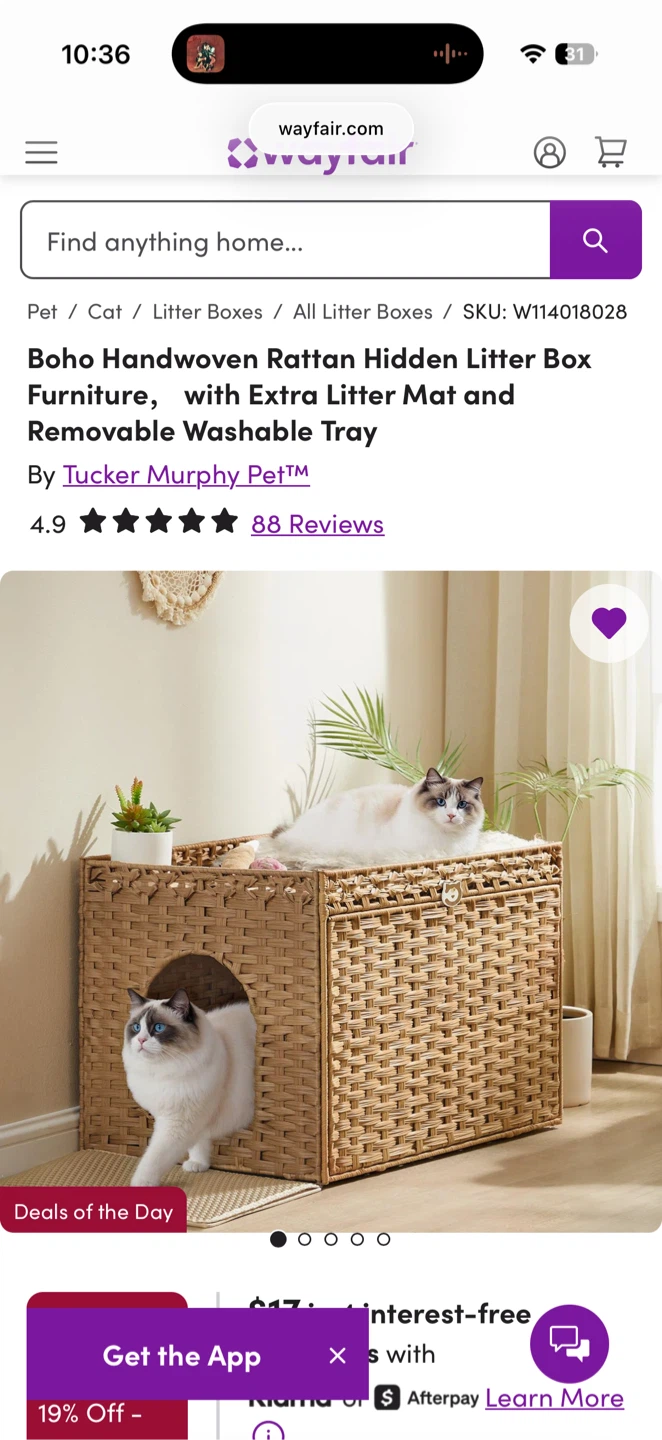
Task: View the shopping cart
Action: point(610,152)
